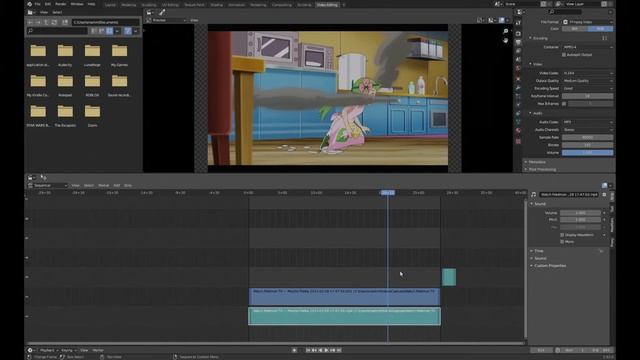The image size is (640, 360).
Task: Select thumbnail display mode in file browser
Action: coord(109,31)
